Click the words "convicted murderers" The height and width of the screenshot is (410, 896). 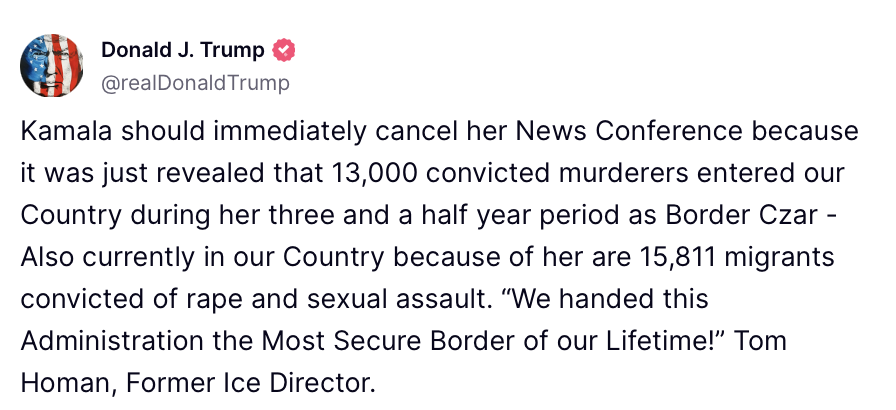557,174
